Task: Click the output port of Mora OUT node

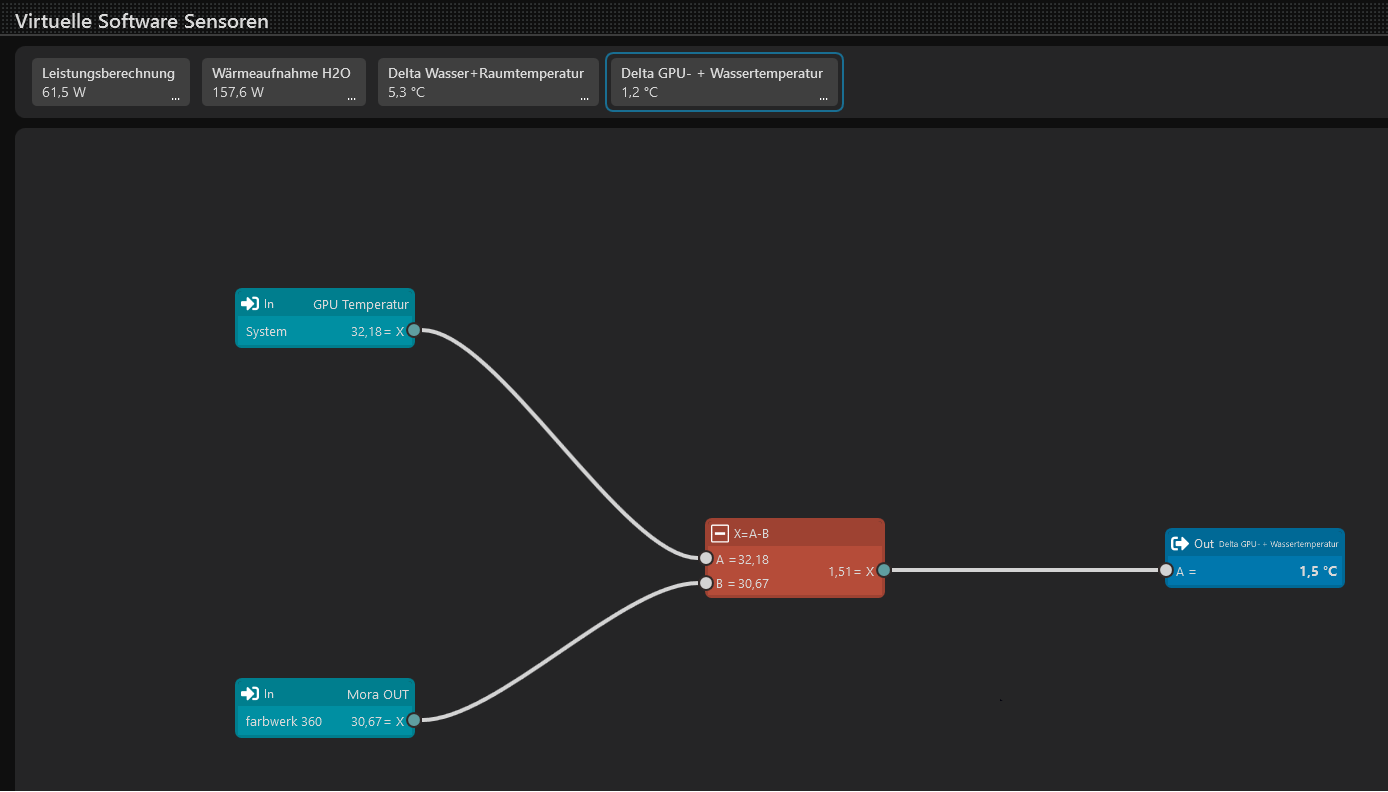Action: point(414,719)
